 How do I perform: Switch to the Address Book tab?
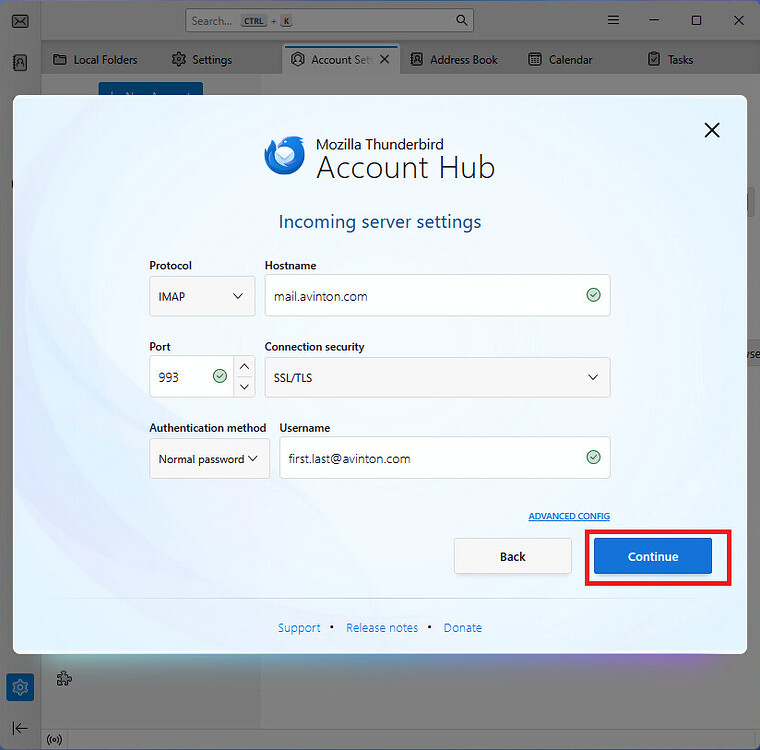tap(454, 60)
